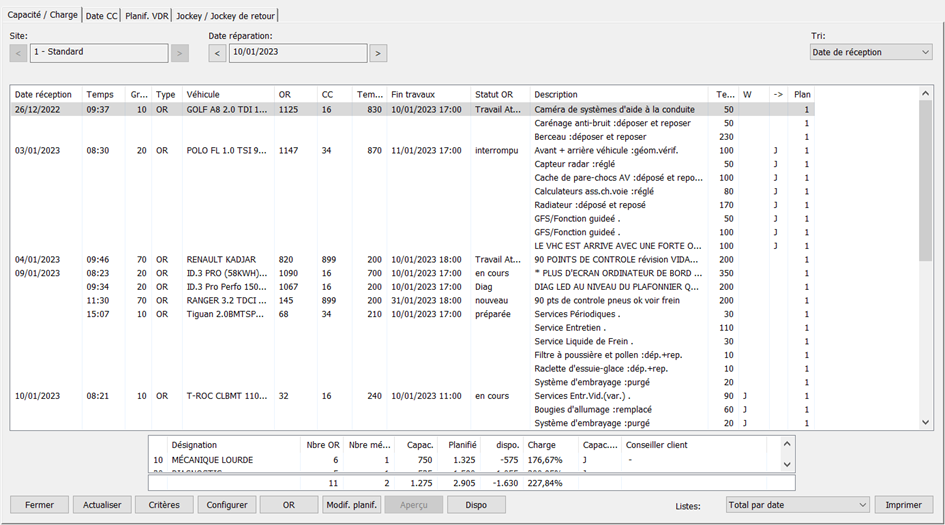This screenshot has height=525, width=945.
Task: Refresh with the Actualiser button
Action: click(x=102, y=505)
